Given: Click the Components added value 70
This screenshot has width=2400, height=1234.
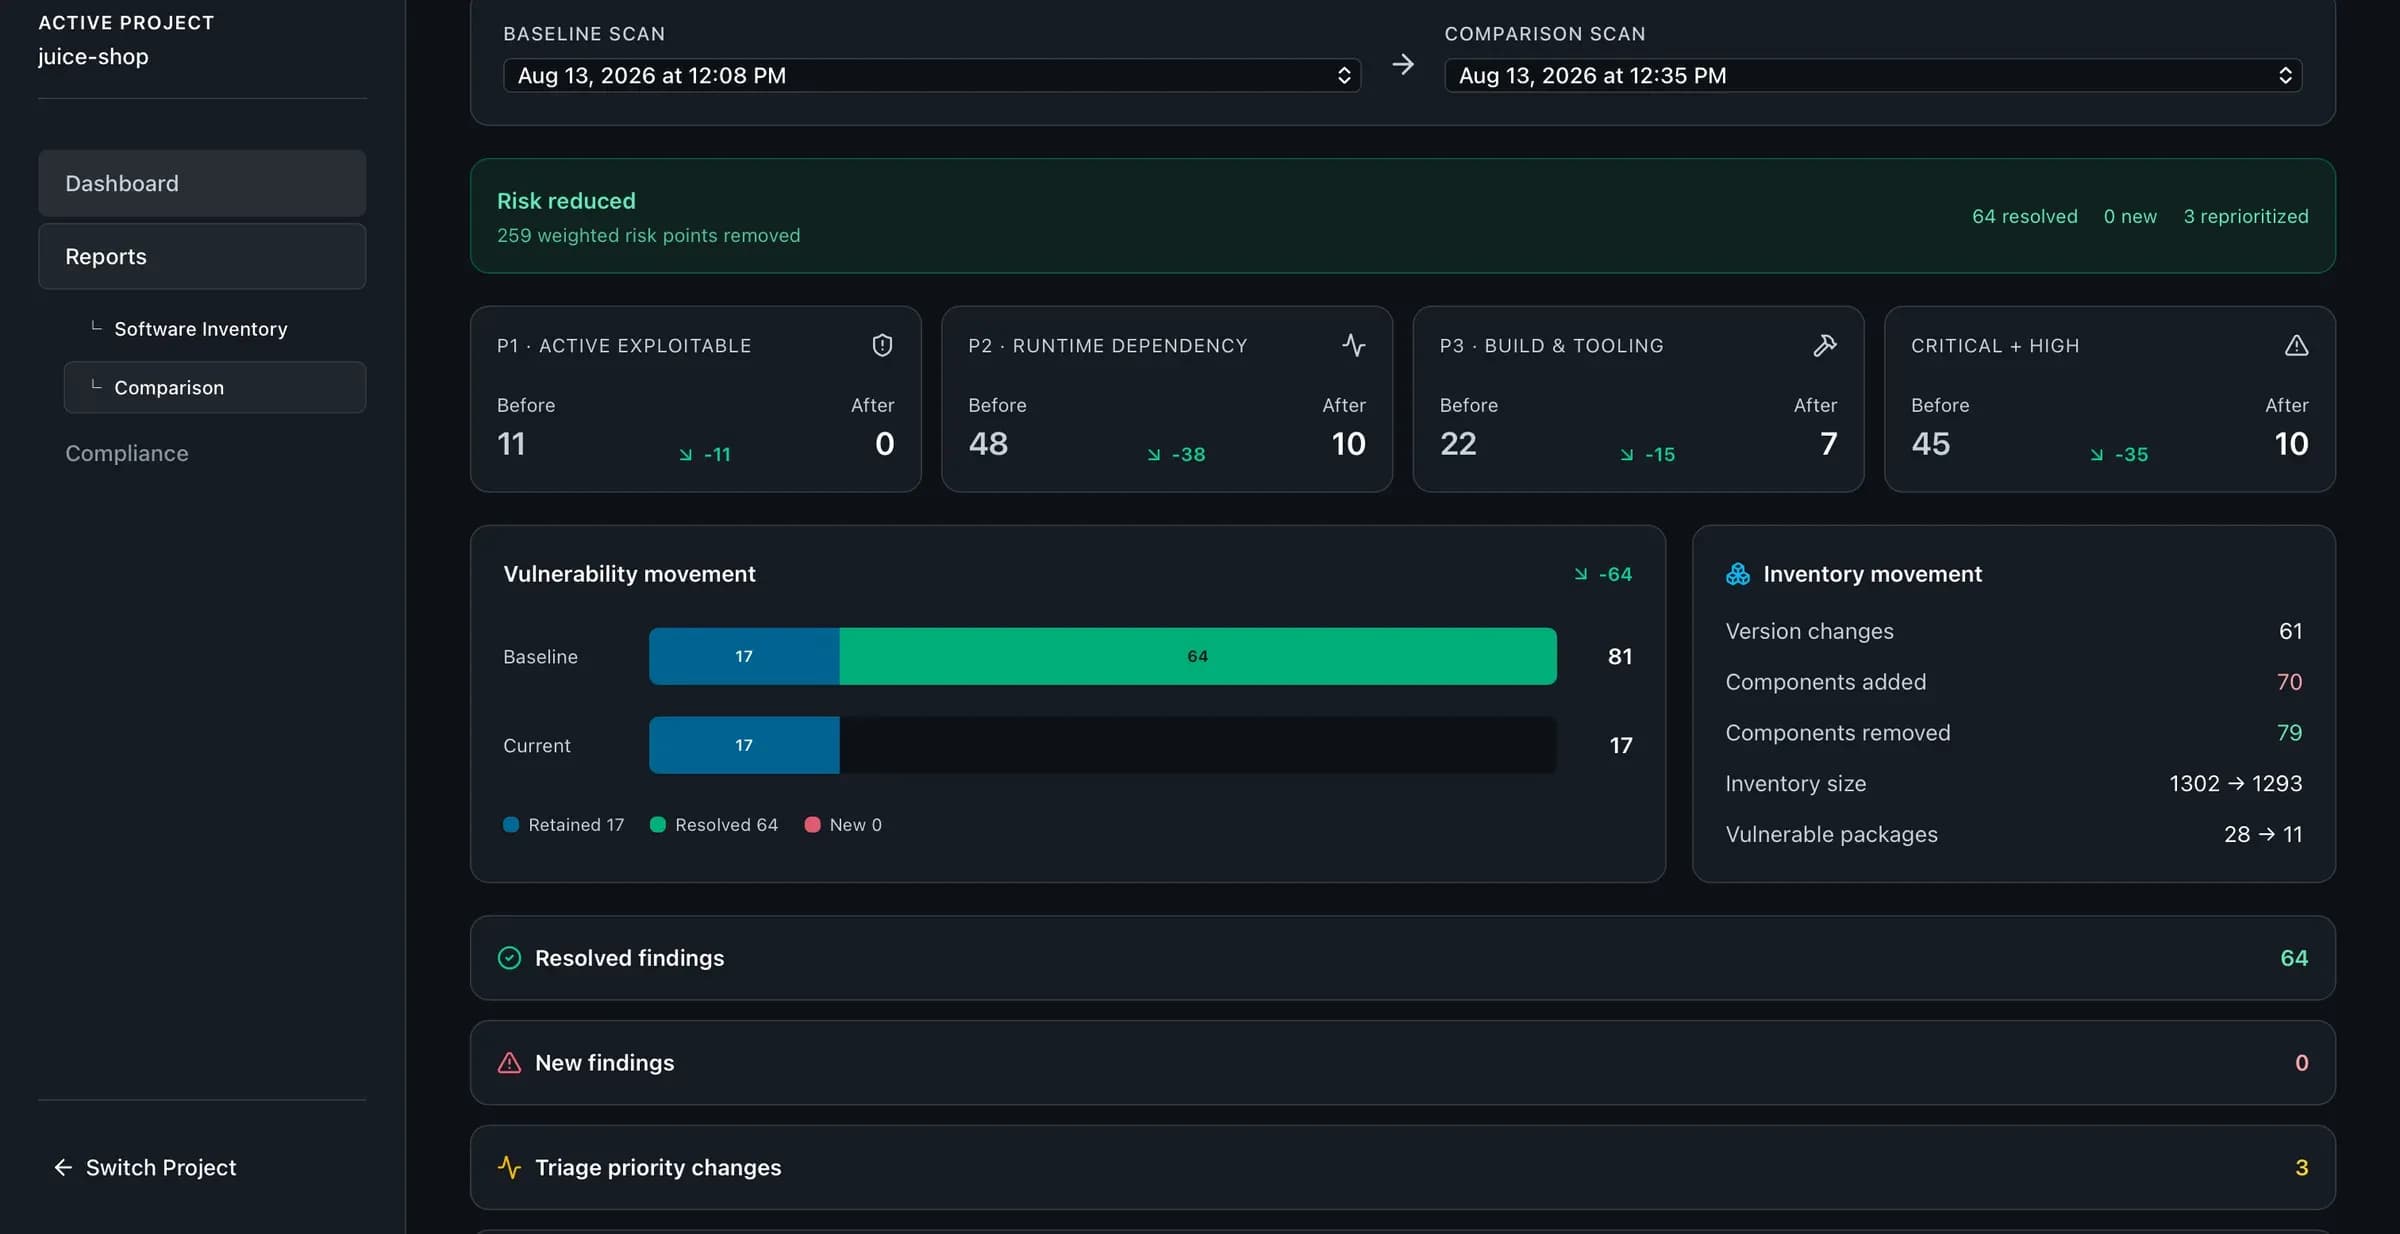Looking at the screenshot, I should 2289,682.
